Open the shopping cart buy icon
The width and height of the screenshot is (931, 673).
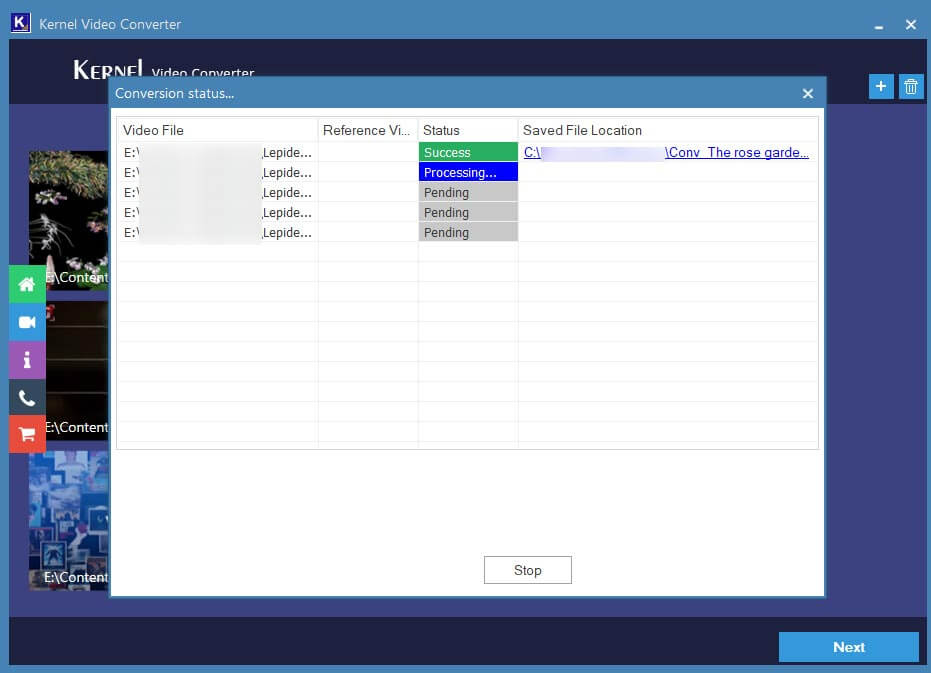click(27, 434)
